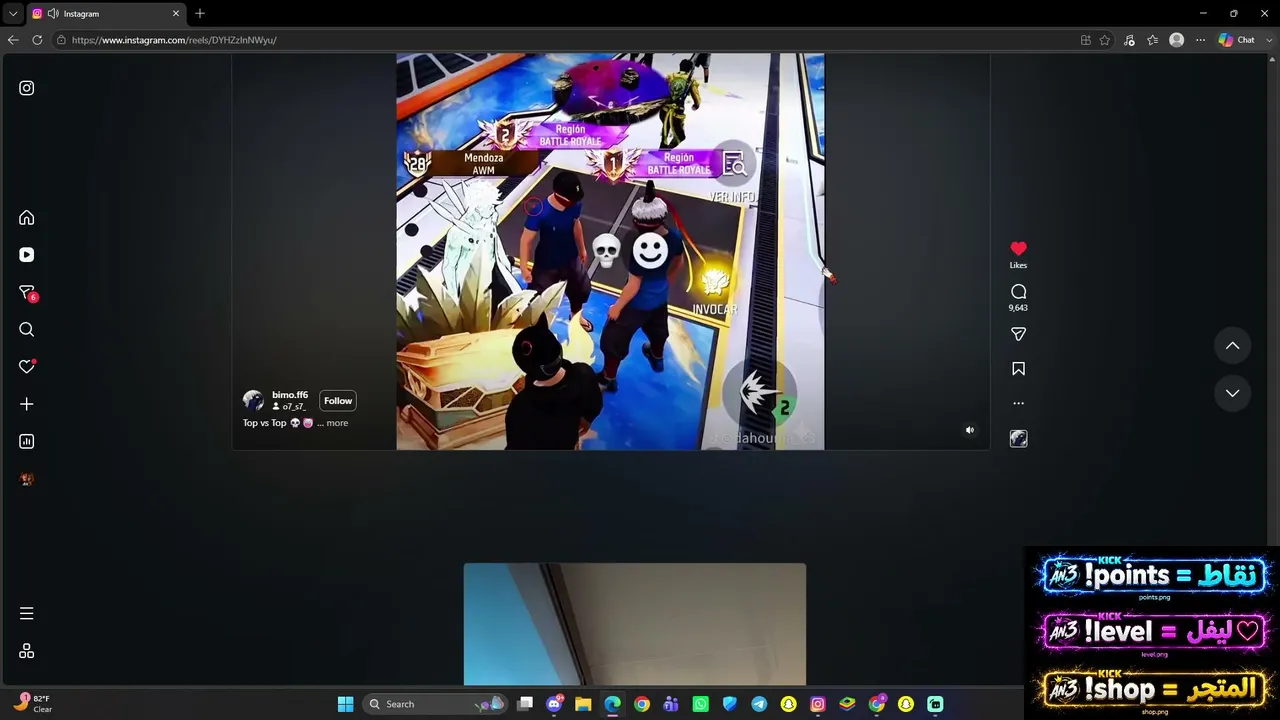Image resolution: width=1280 pixels, height=720 pixels.
Task: Open the More hamburger menu in sidebar
Action: [27, 613]
